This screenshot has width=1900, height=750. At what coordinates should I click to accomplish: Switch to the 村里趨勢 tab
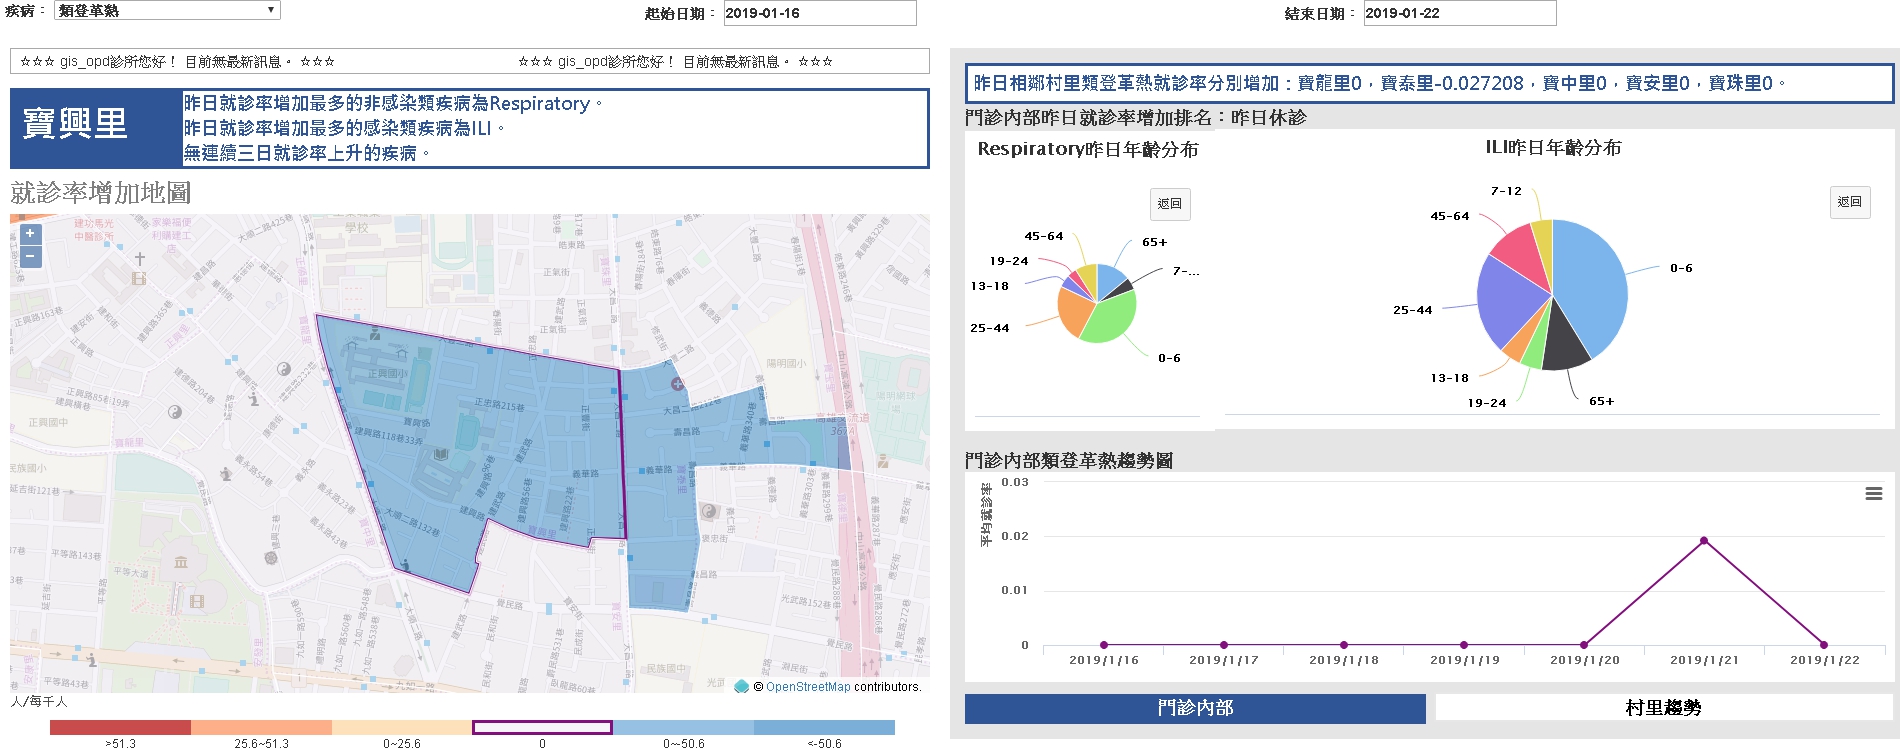click(x=1664, y=708)
